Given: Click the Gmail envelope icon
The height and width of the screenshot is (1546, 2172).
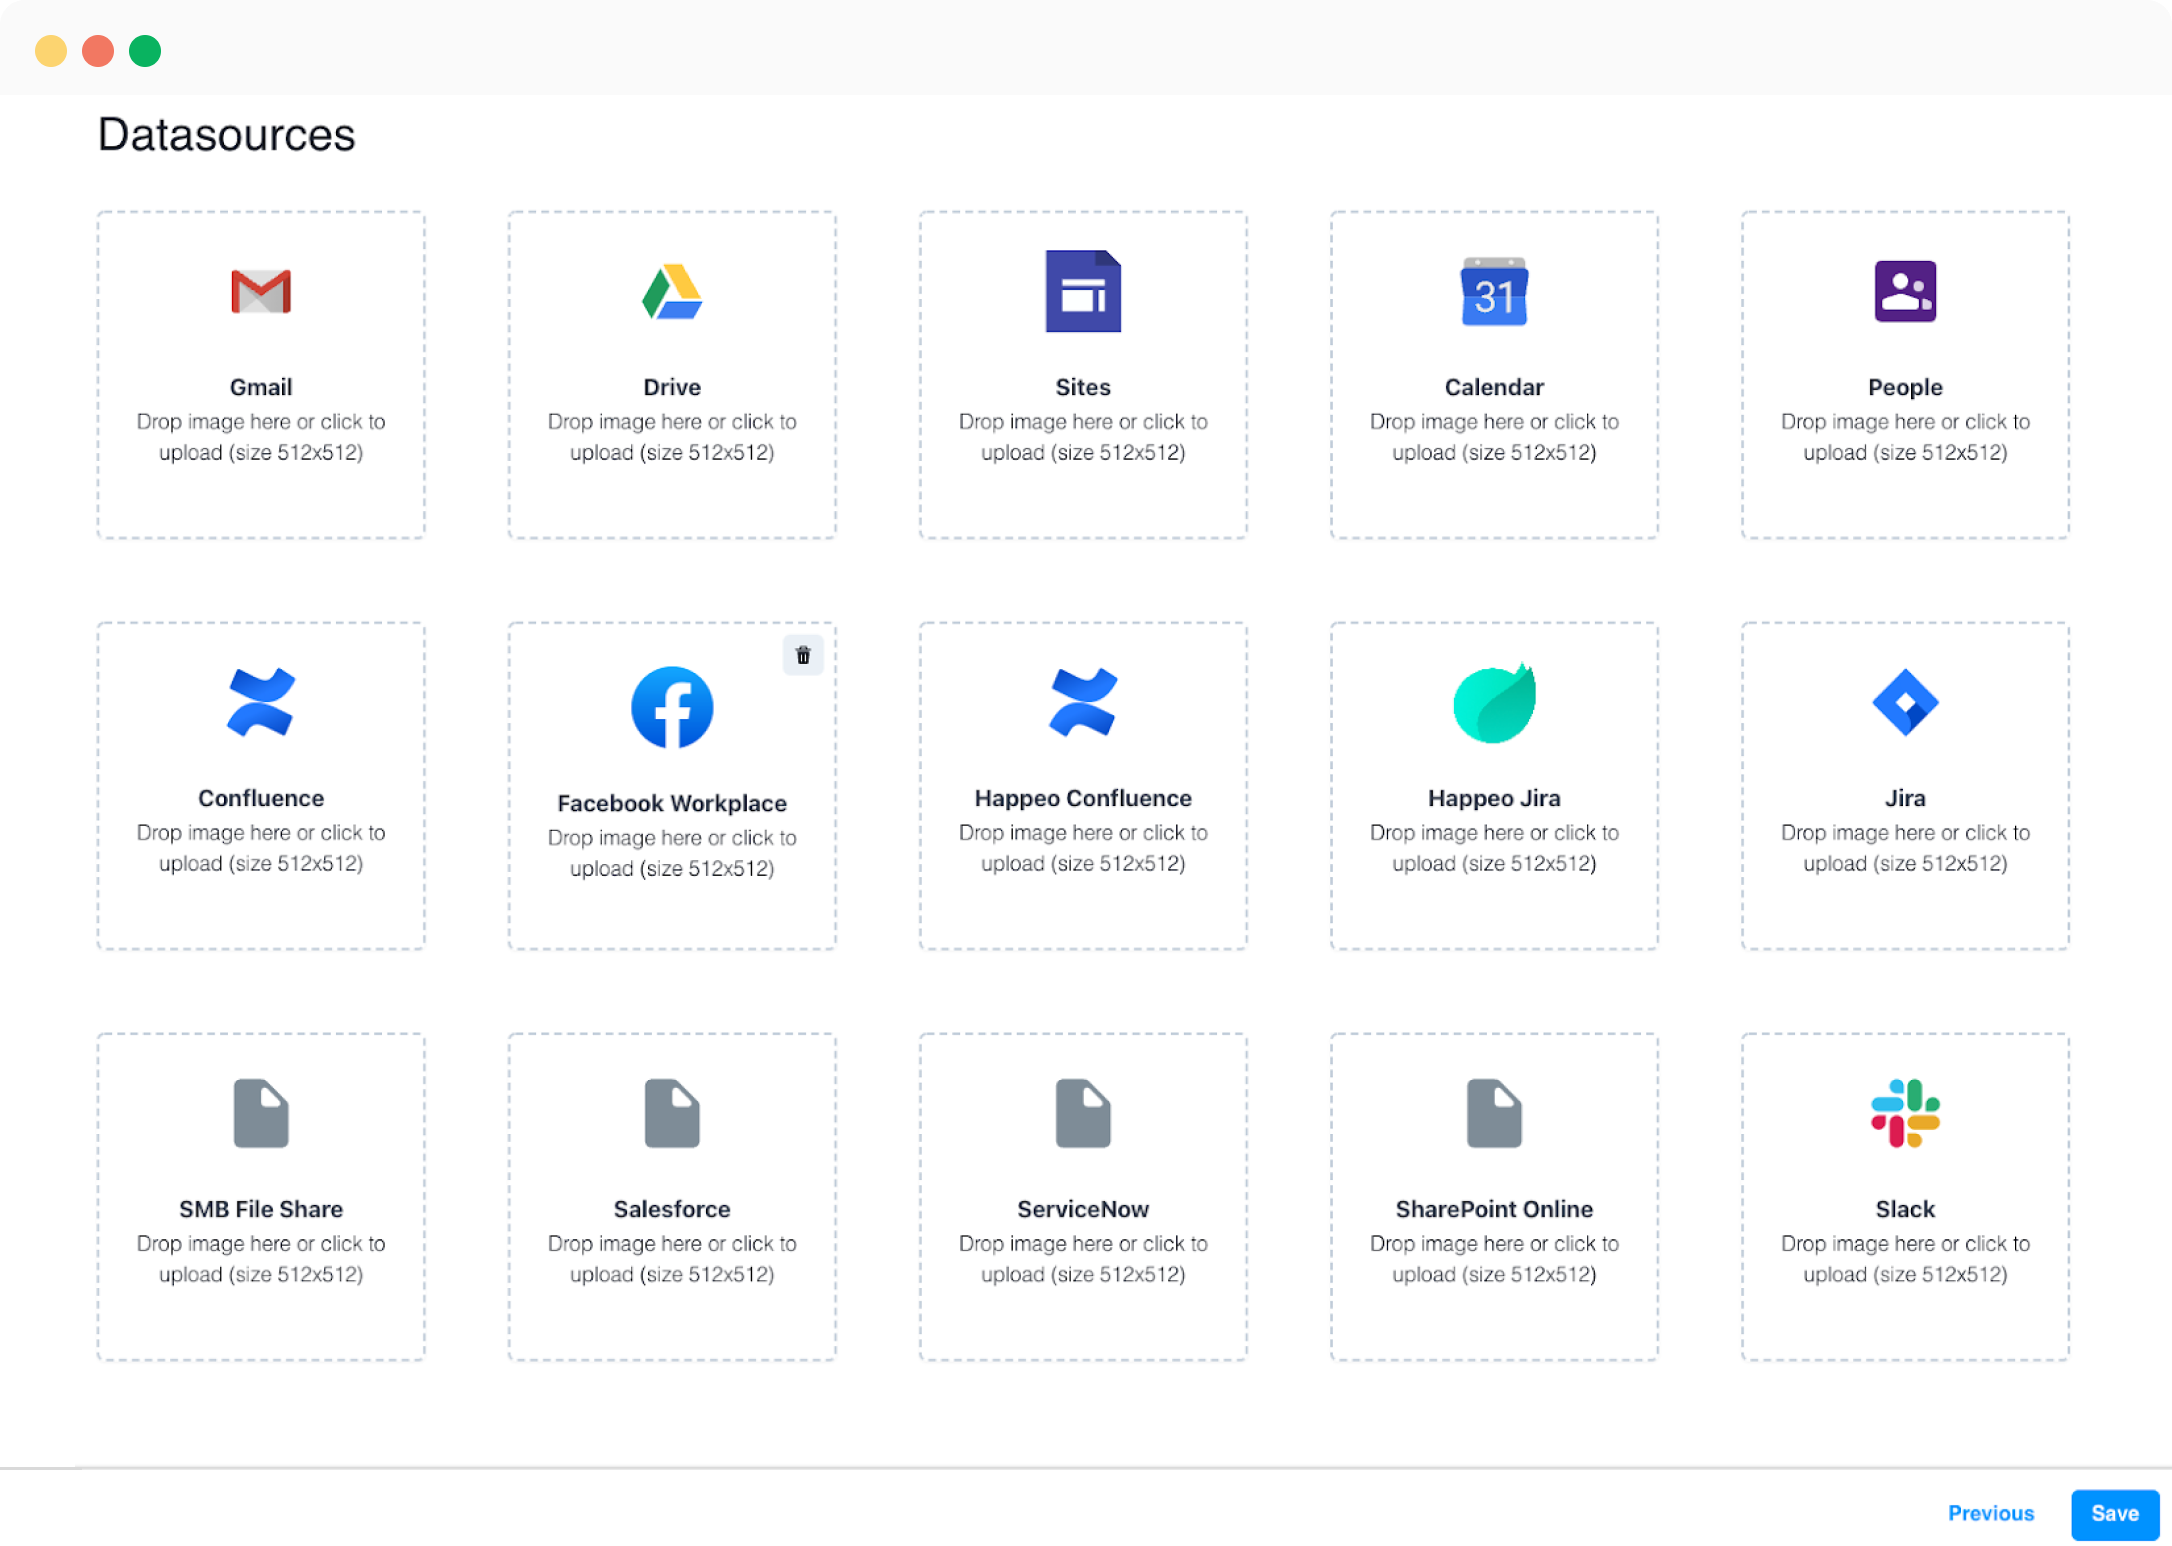Looking at the screenshot, I should pos(261,291).
